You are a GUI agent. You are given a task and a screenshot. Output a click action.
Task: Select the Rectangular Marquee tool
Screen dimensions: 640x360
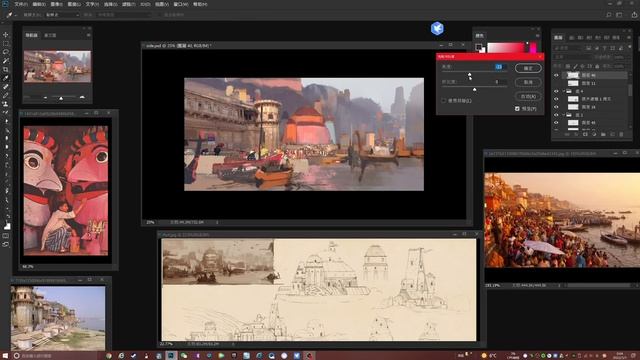click(6, 43)
